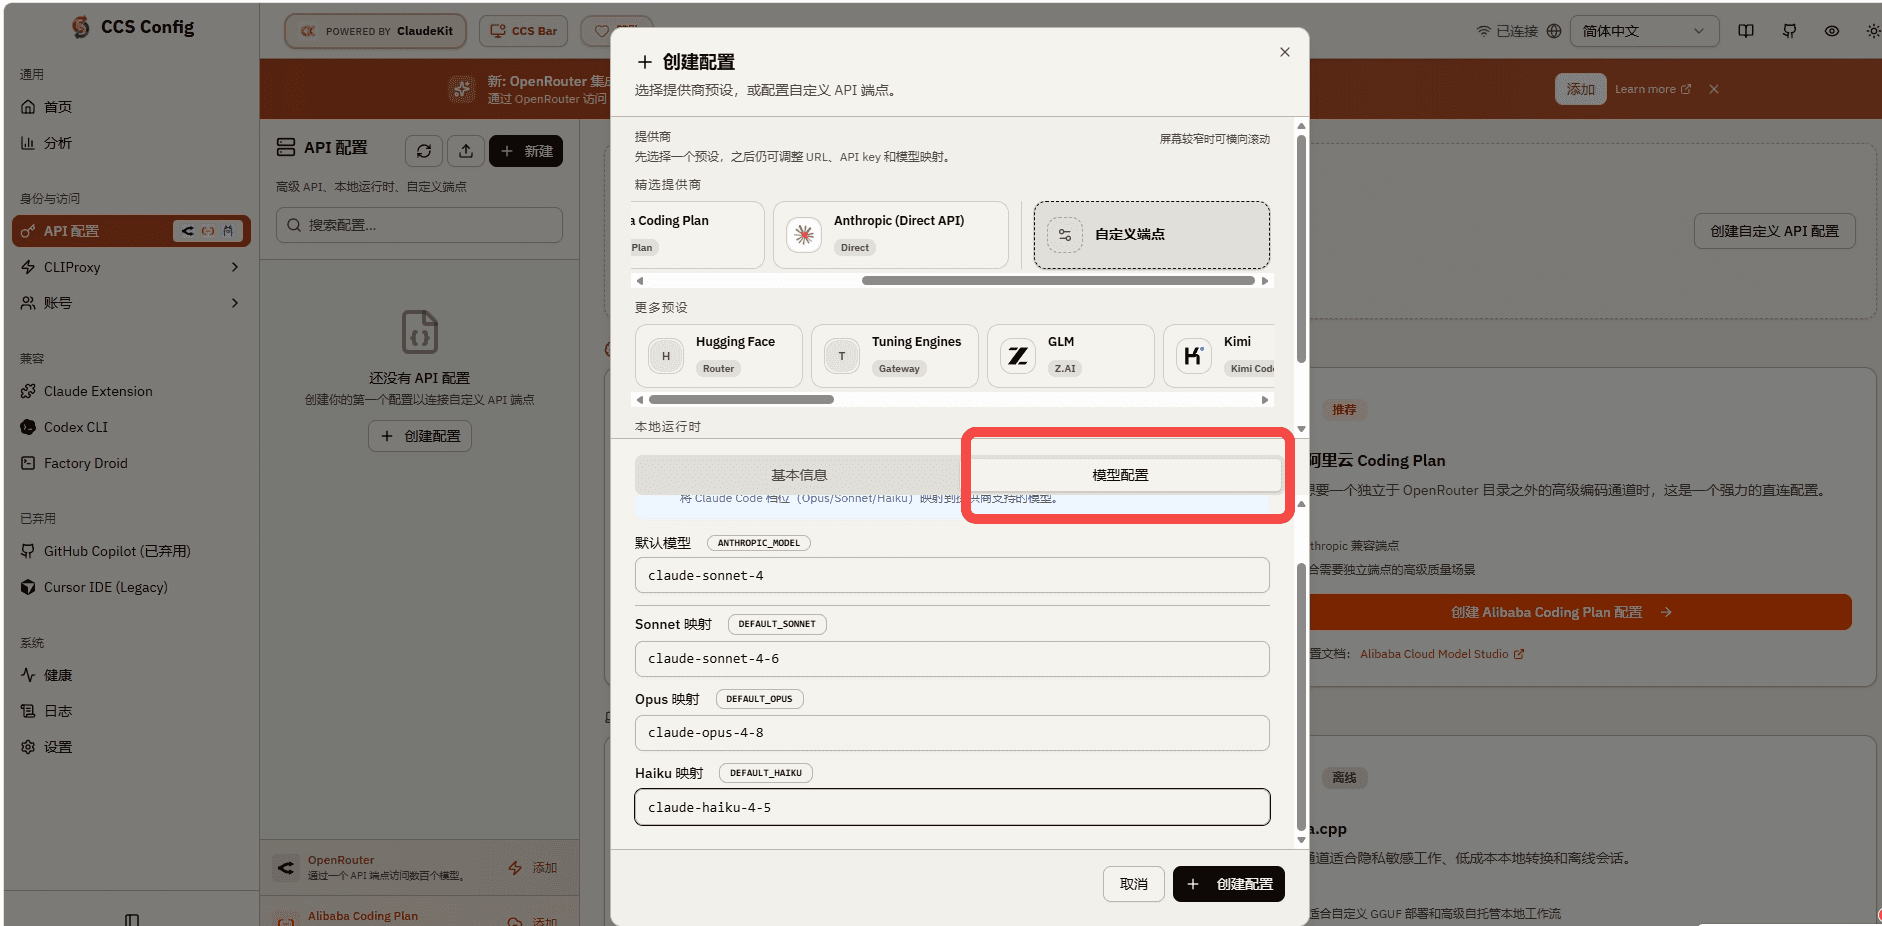Click the Kimi K logo icon

(x=1194, y=356)
